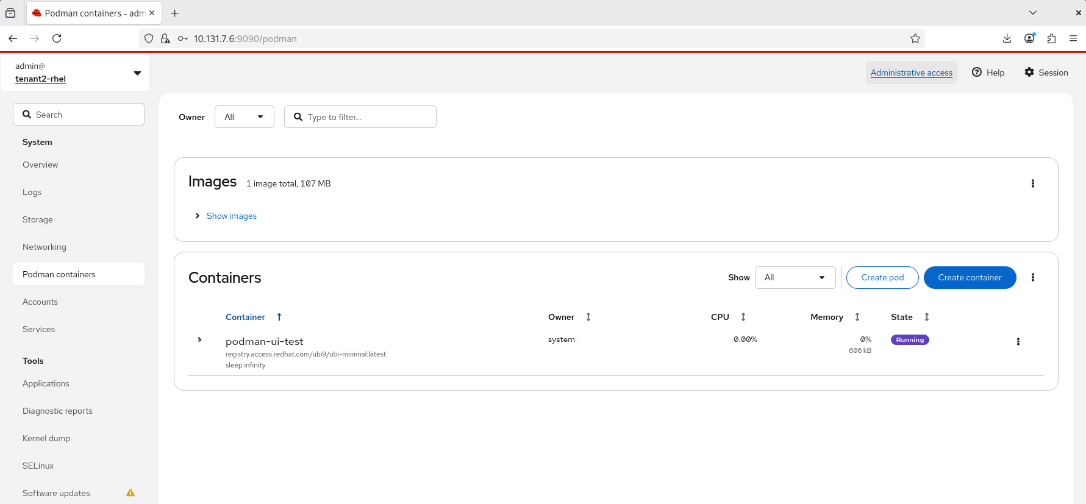This screenshot has height=504, width=1086.
Task: Click the sleep infinity command text
Action: point(246,365)
